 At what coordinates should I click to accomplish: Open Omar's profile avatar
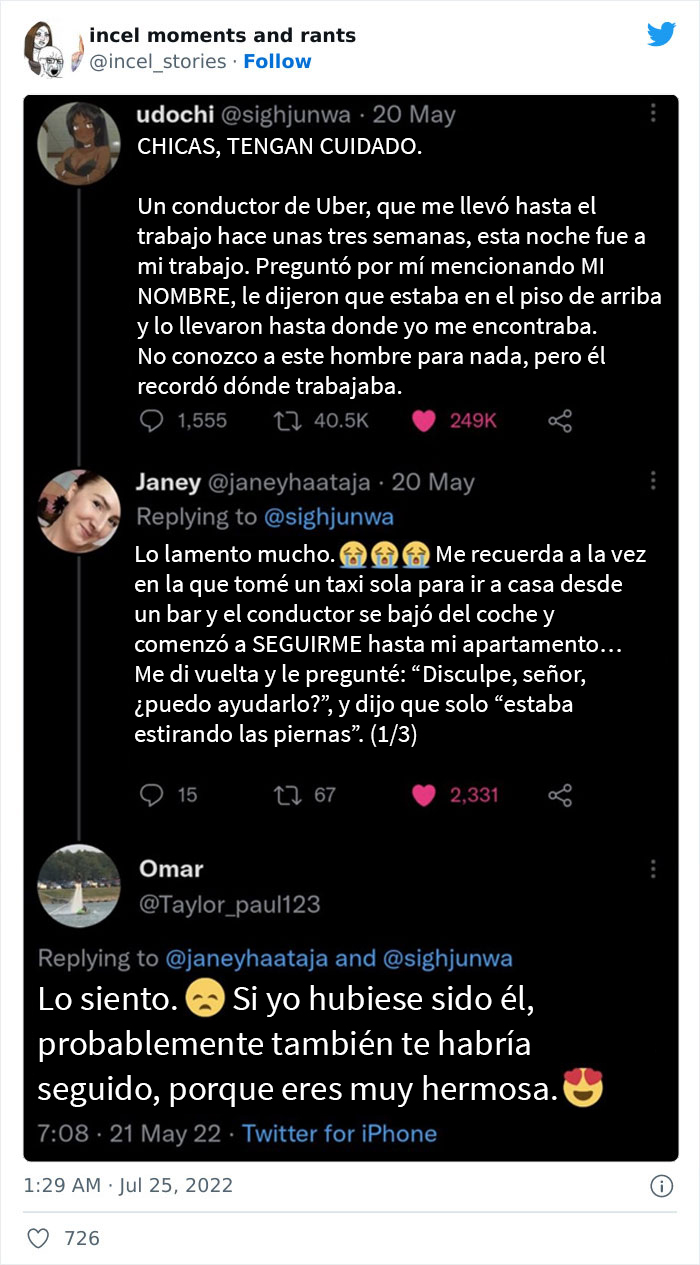[x=79, y=886]
